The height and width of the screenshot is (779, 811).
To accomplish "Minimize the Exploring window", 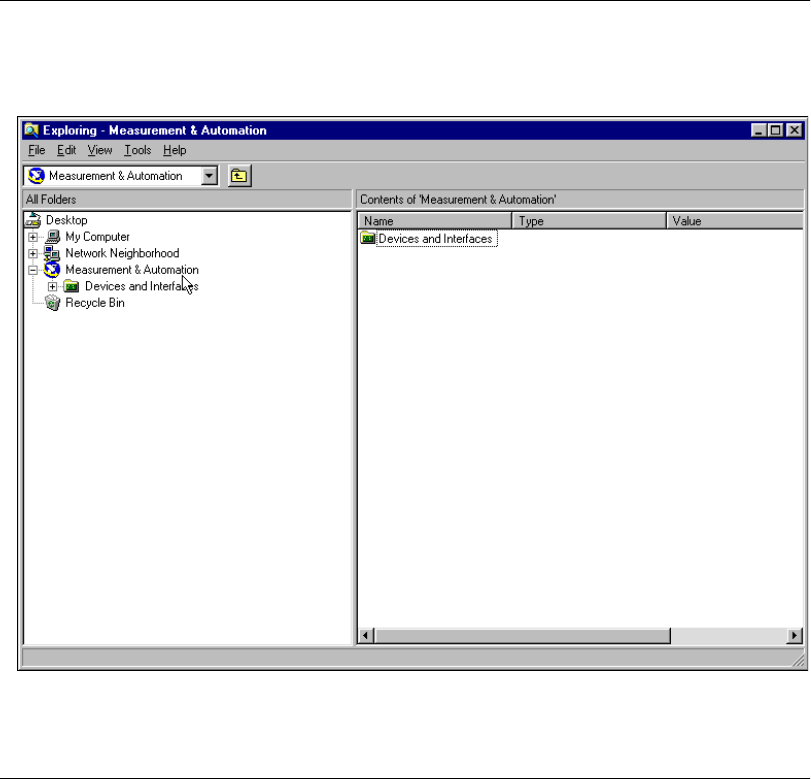I will (759, 130).
